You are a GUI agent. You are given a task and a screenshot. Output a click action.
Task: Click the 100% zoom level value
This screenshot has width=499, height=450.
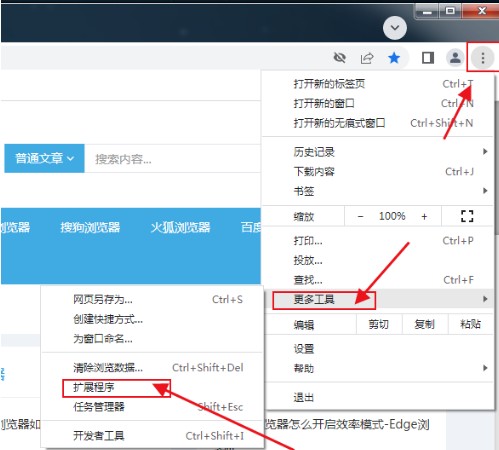[392, 216]
